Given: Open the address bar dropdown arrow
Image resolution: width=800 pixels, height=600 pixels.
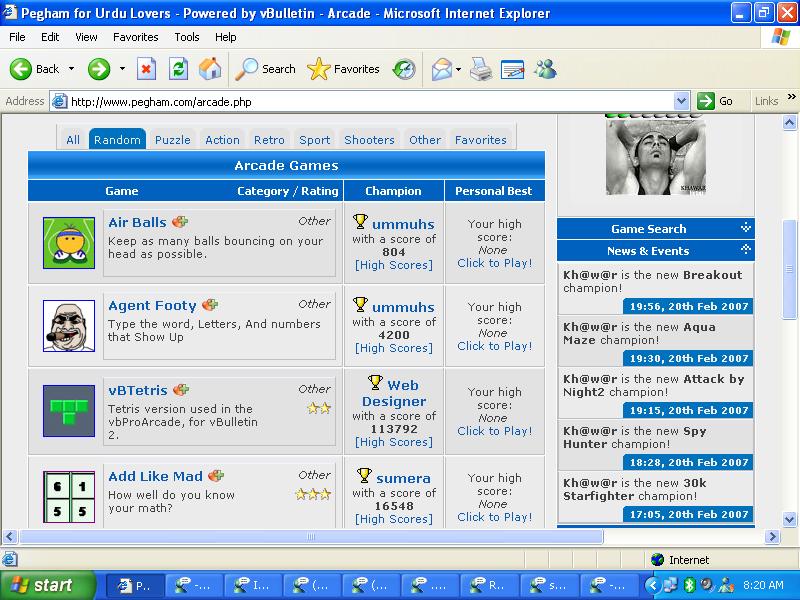Looking at the screenshot, I should coord(682,101).
